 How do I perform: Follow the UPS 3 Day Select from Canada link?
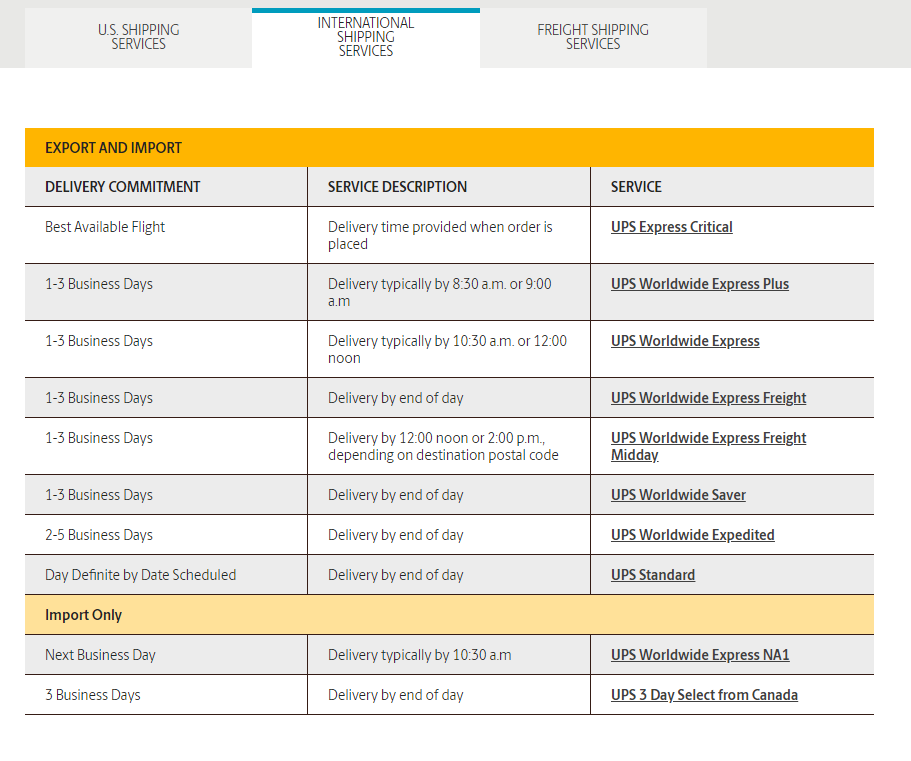pyautogui.click(x=704, y=695)
